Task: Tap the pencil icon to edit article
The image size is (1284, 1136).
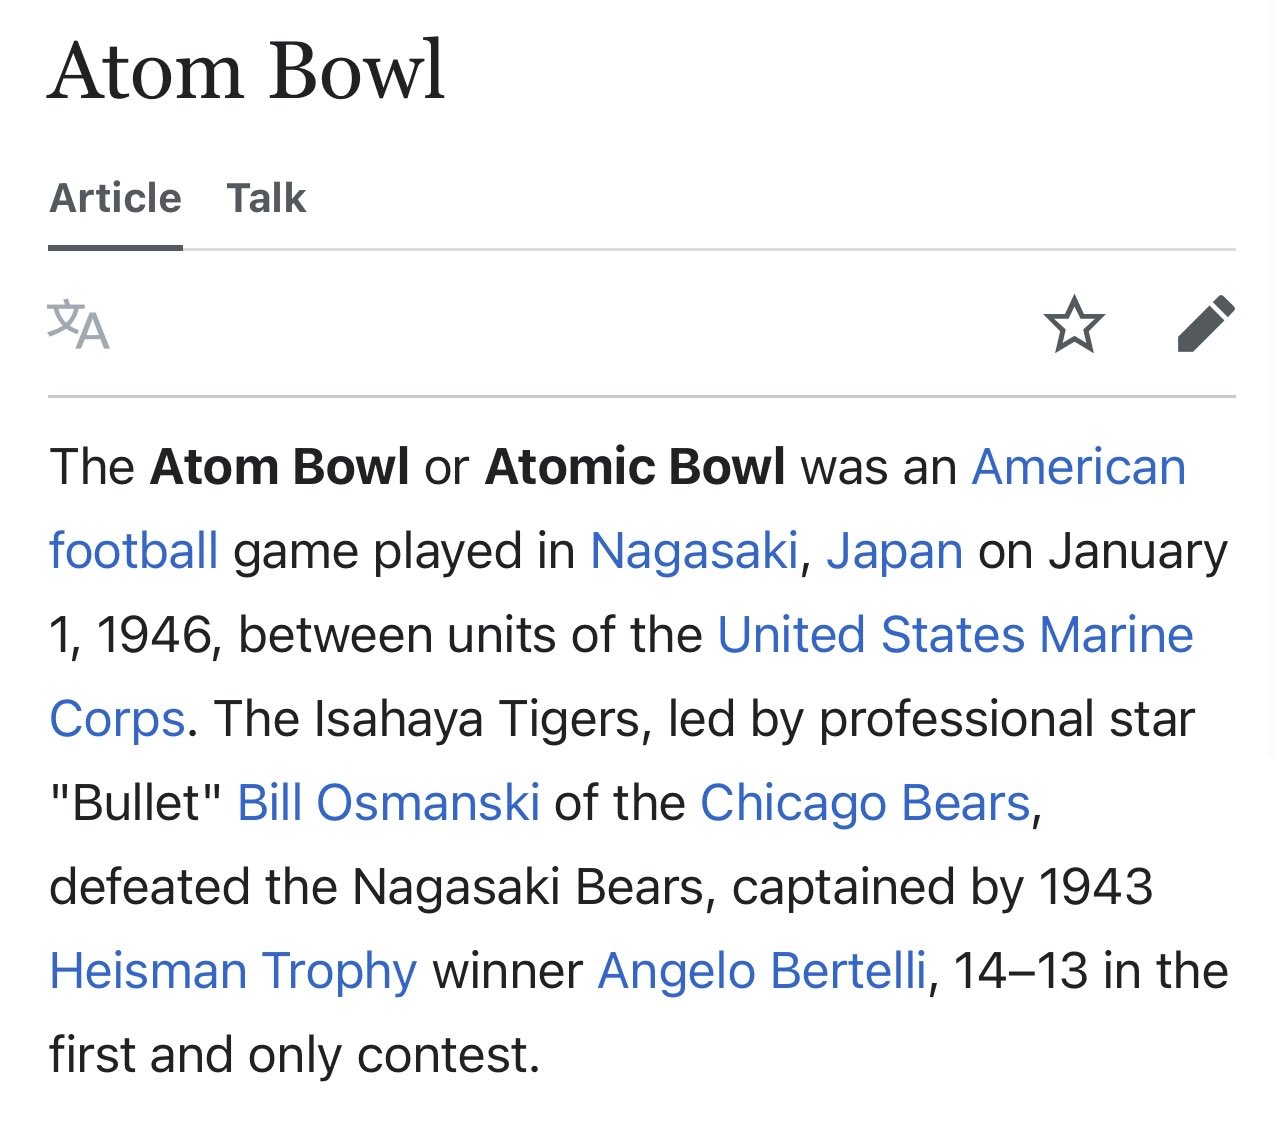Action: coord(1206,324)
